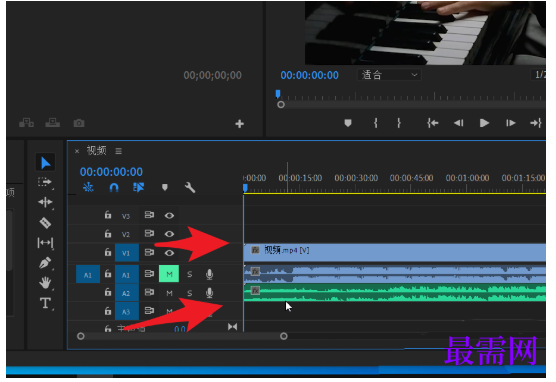The height and width of the screenshot is (382, 556).
Task: Step back one frame
Action: click(458, 123)
